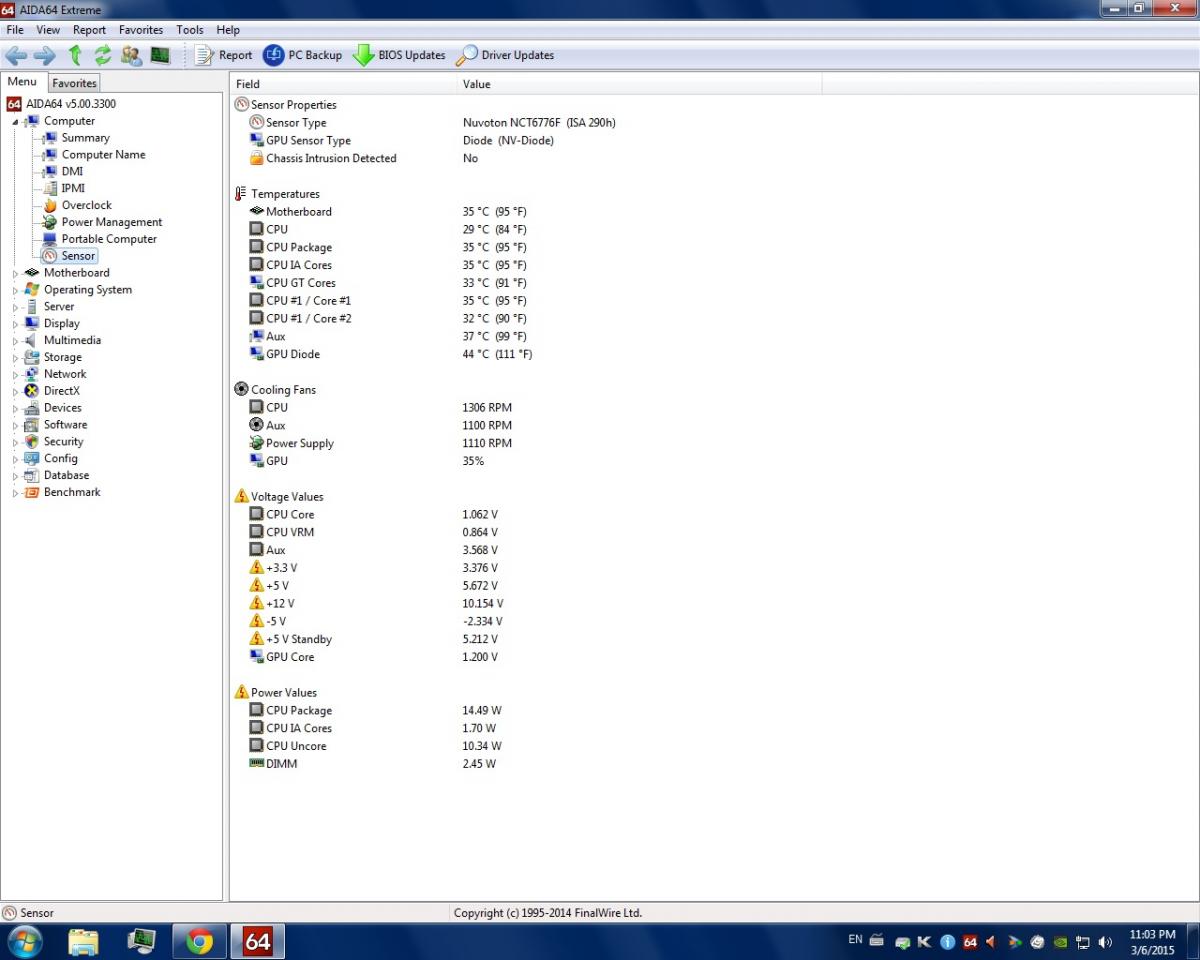1200x960 pixels.
Task: Select the Menu tab in the sidebar
Action: 22,82
